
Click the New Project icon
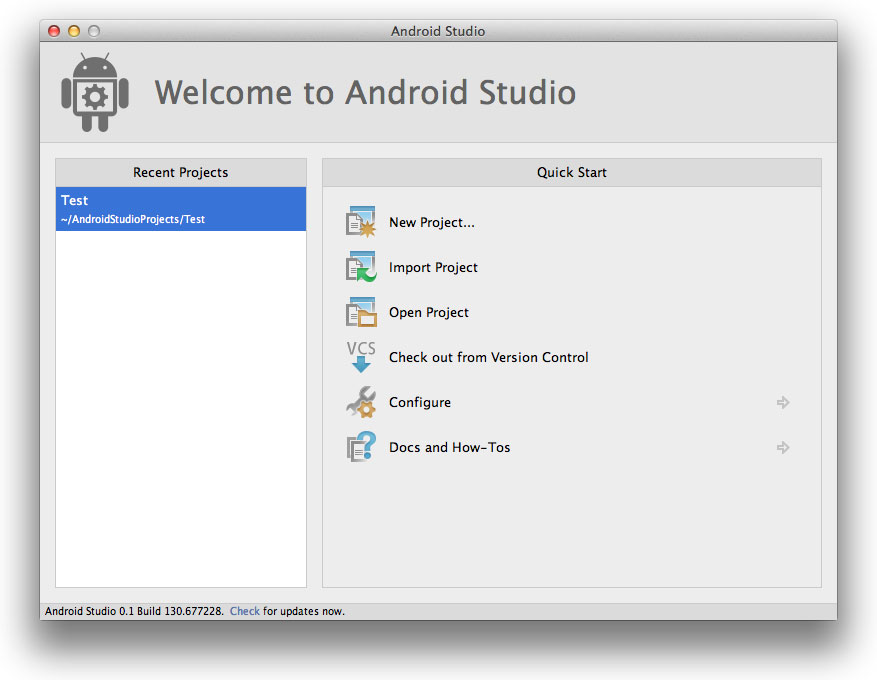coord(361,222)
